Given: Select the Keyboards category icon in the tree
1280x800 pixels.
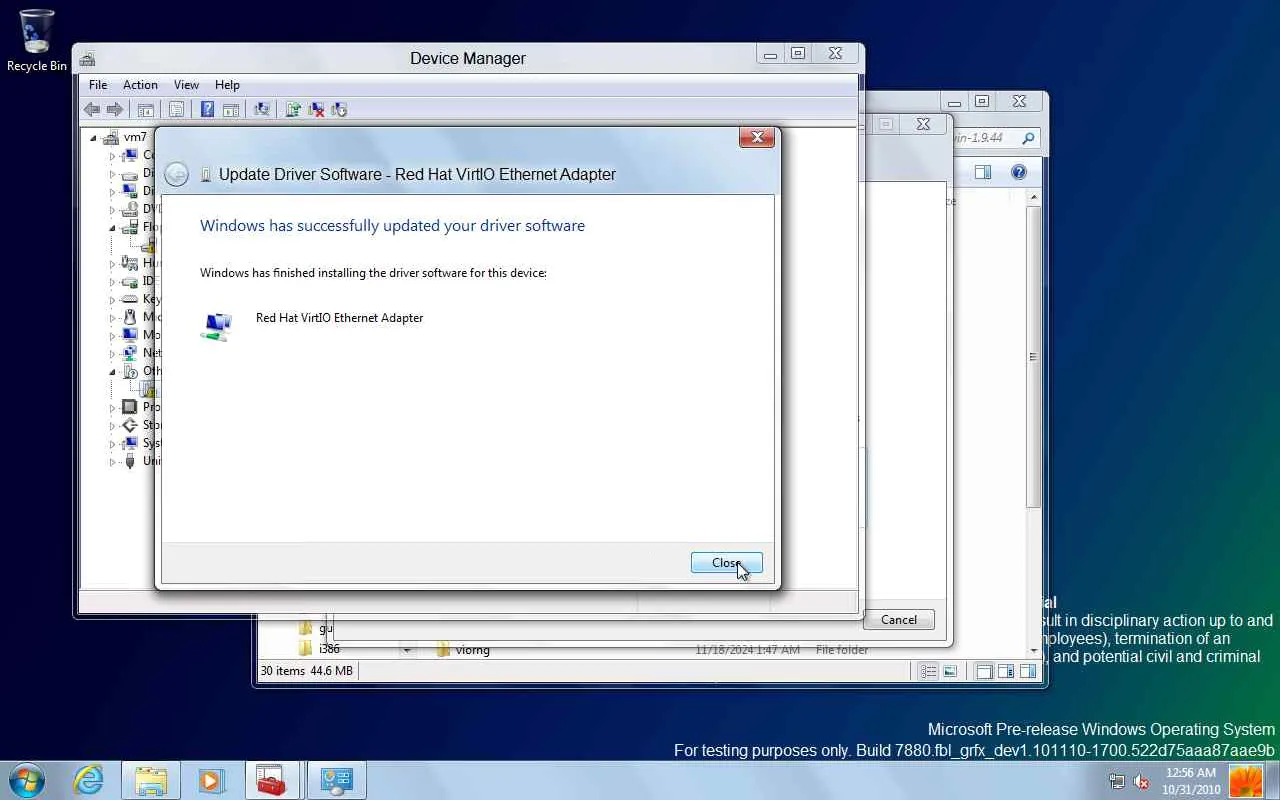Looking at the screenshot, I should pyautogui.click(x=129, y=299).
